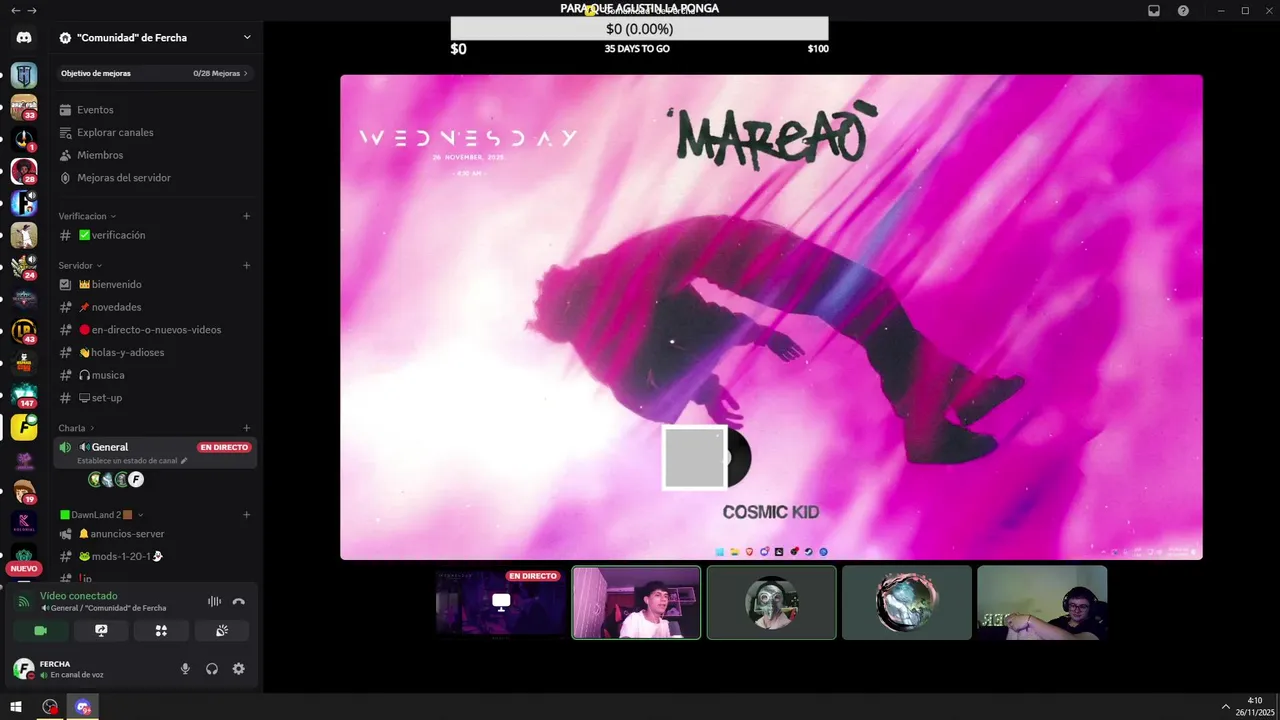Click the F avatar in General voice users
This screenshot has height=720, width=1280.
(136, 480)
